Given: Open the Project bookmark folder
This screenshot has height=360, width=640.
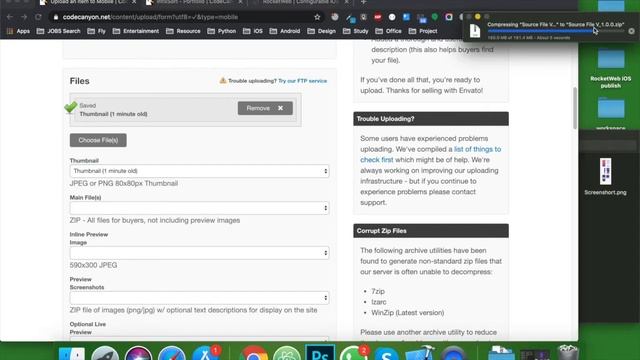Looking at the screenshot, I should point(423,31).
